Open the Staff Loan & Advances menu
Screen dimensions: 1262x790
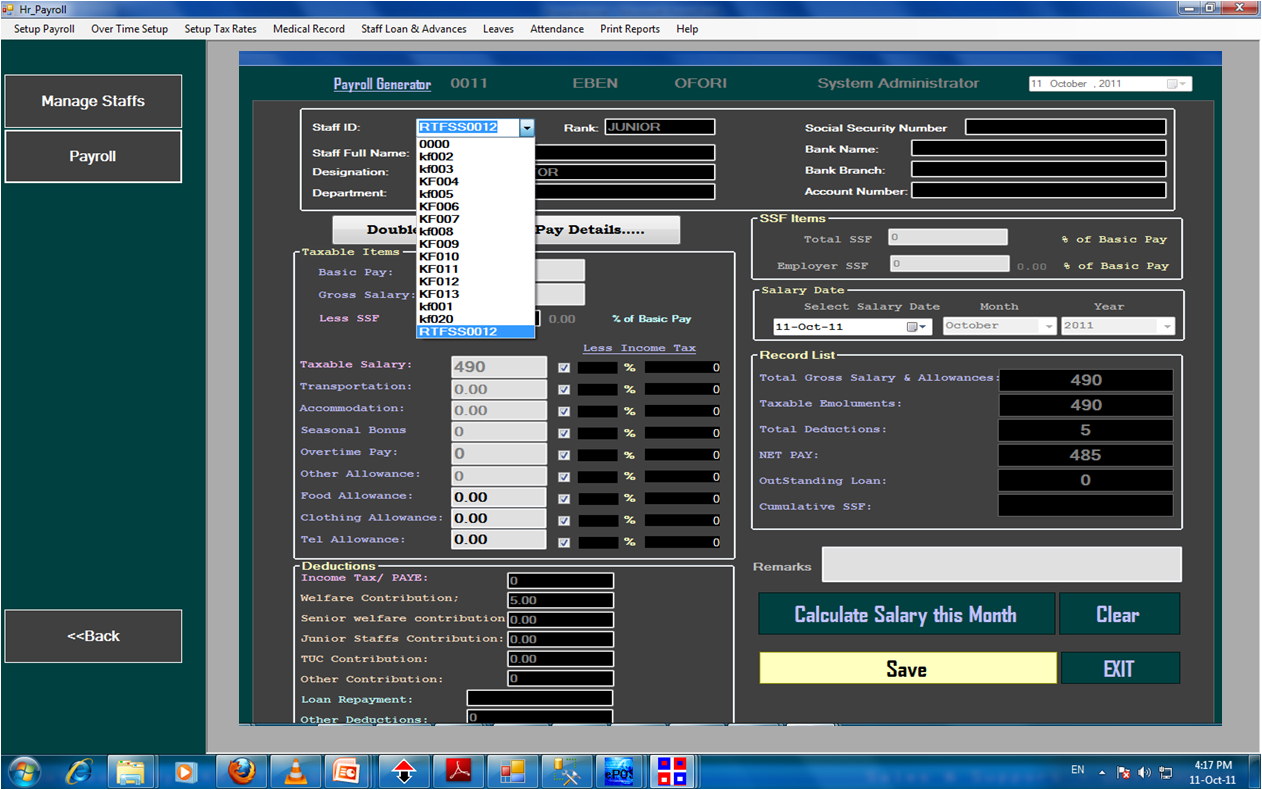pos(413,29)
